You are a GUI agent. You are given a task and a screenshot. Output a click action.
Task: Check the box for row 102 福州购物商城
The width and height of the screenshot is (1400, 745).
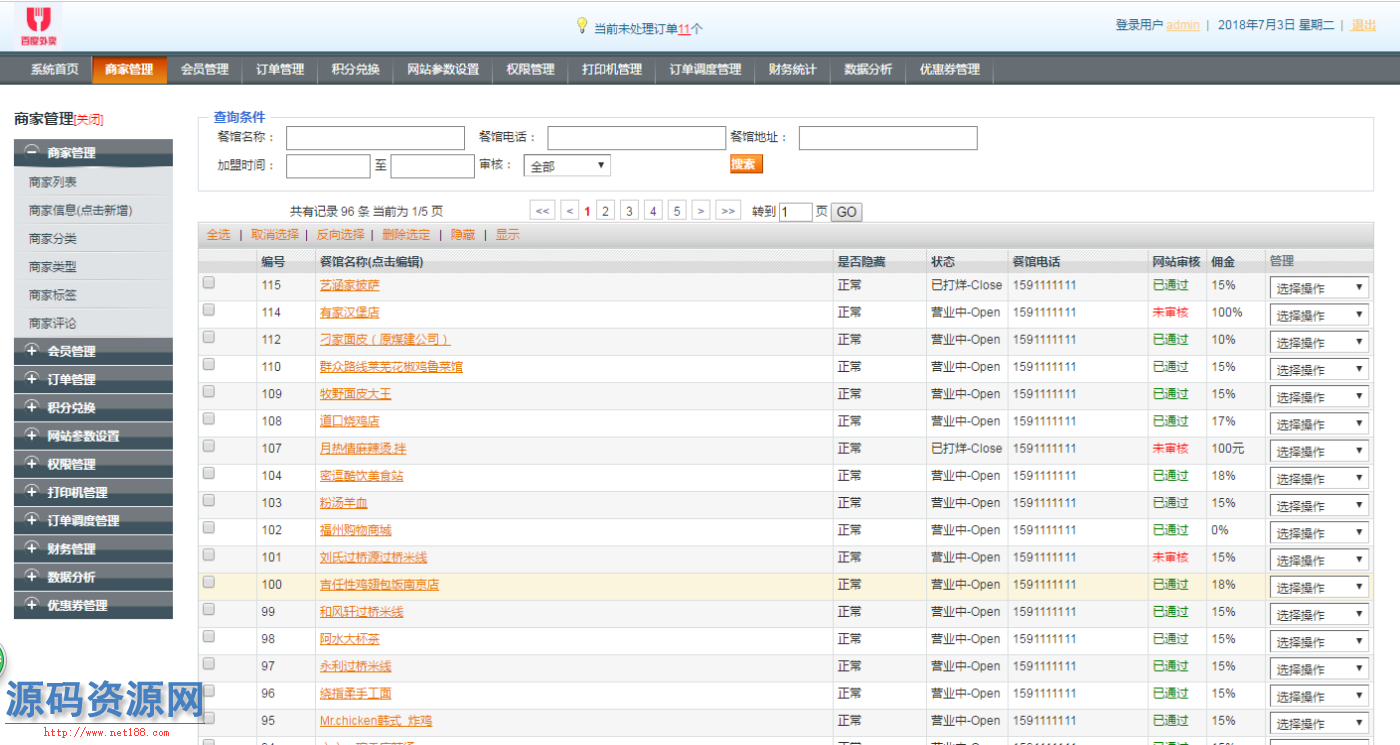pos(209,528)
